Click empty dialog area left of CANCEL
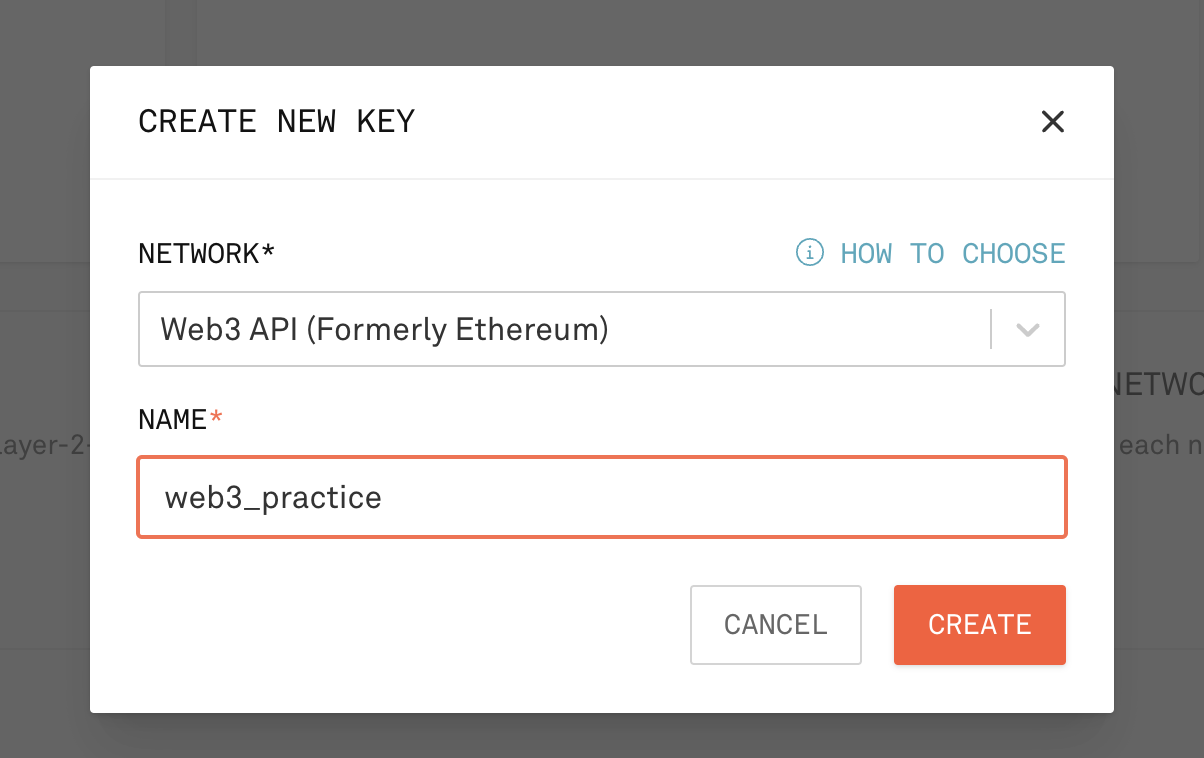 [400, 625]
